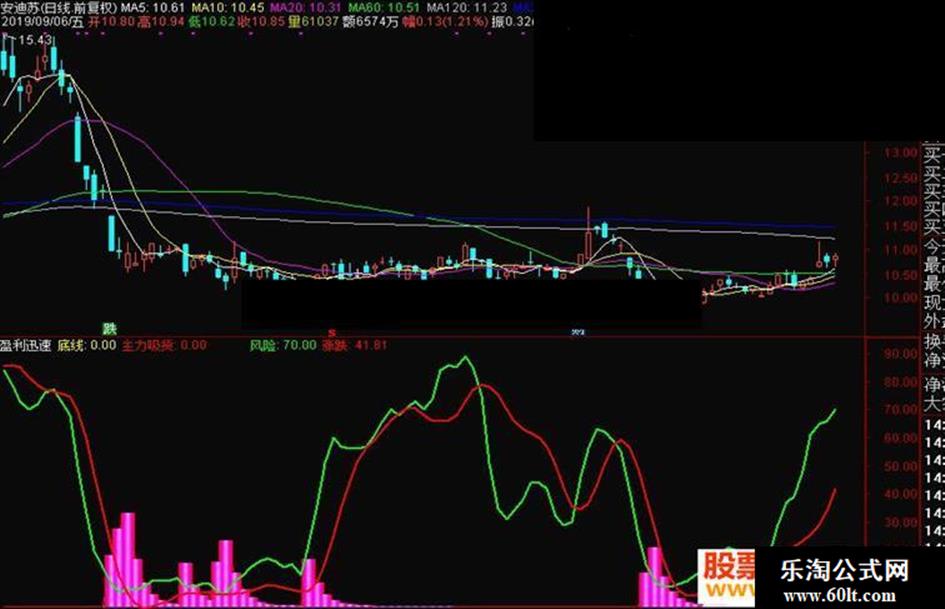The width and height of the screenshot is (945, 609).
Task: Click the 主力吸筹: 0.00 indicator value
Action: coord(165,346)
